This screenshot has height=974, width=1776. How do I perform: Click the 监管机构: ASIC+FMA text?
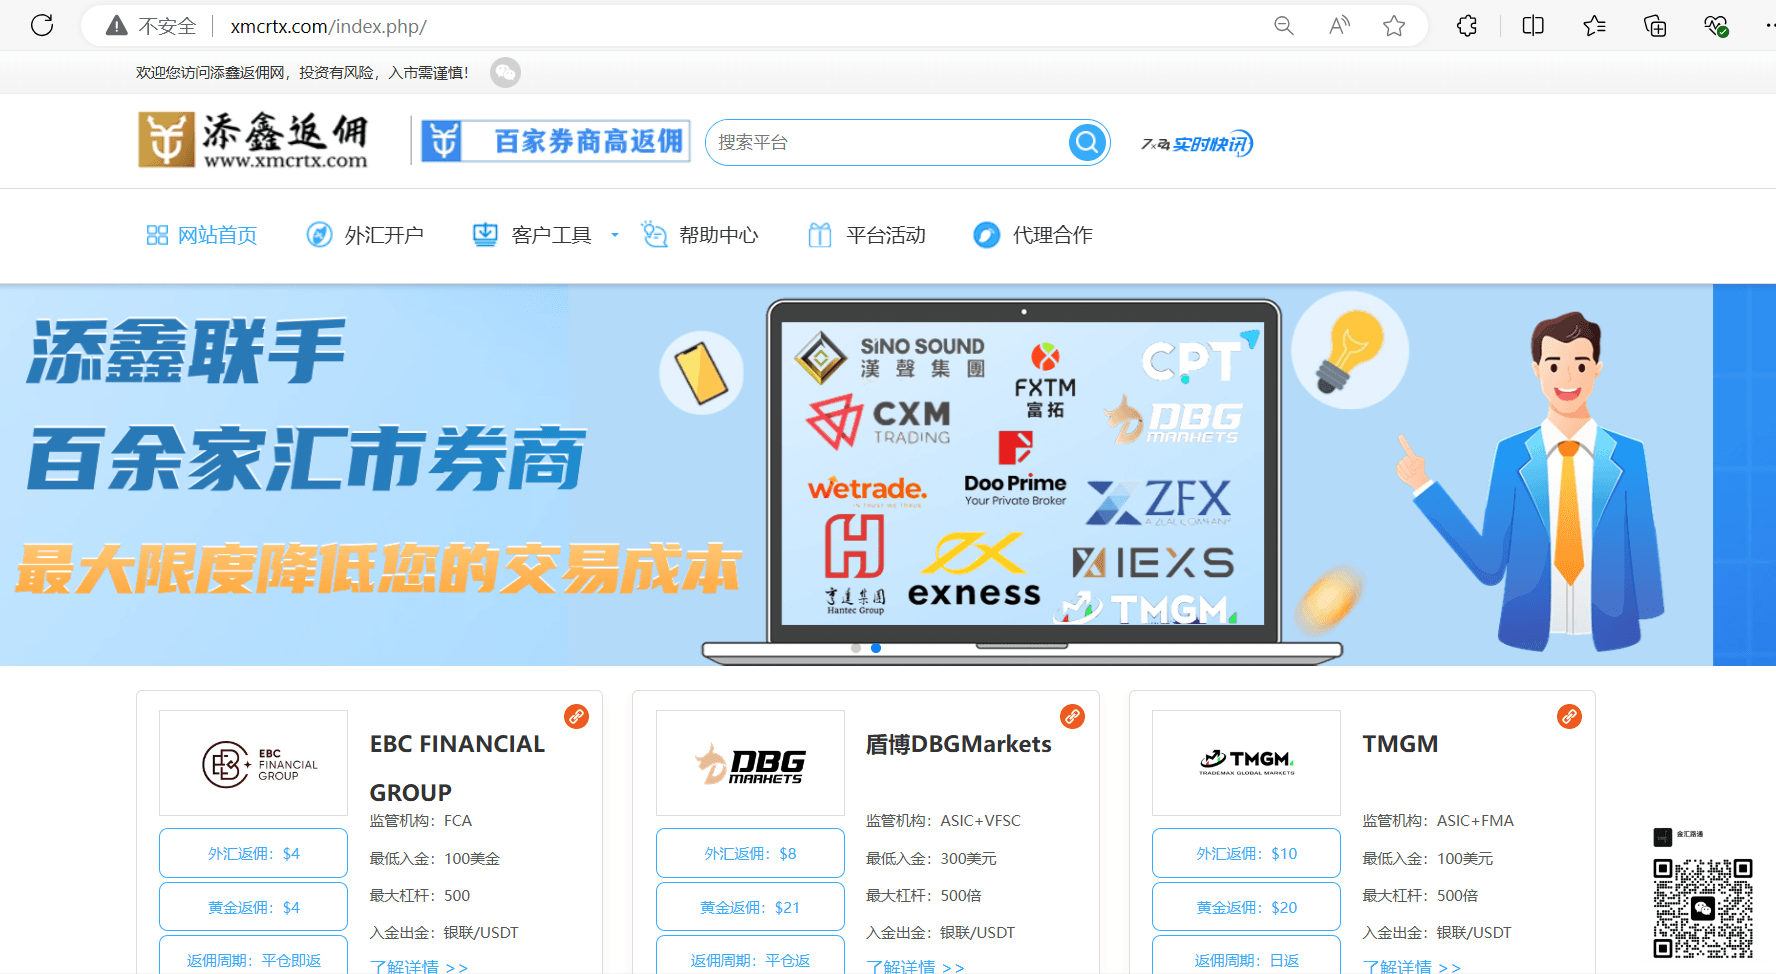pyautogui.click(x=1438, y=820)
